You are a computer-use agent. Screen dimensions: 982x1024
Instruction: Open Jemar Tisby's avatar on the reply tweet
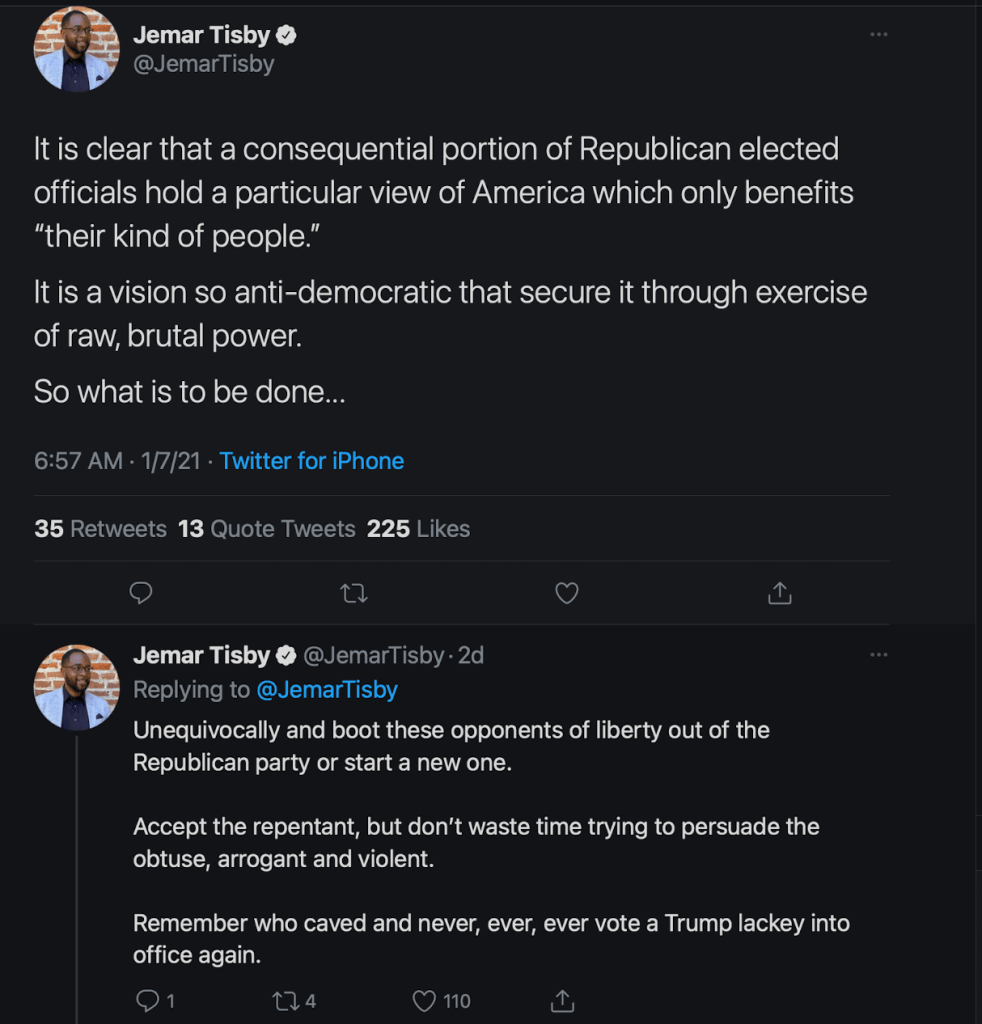77,686
